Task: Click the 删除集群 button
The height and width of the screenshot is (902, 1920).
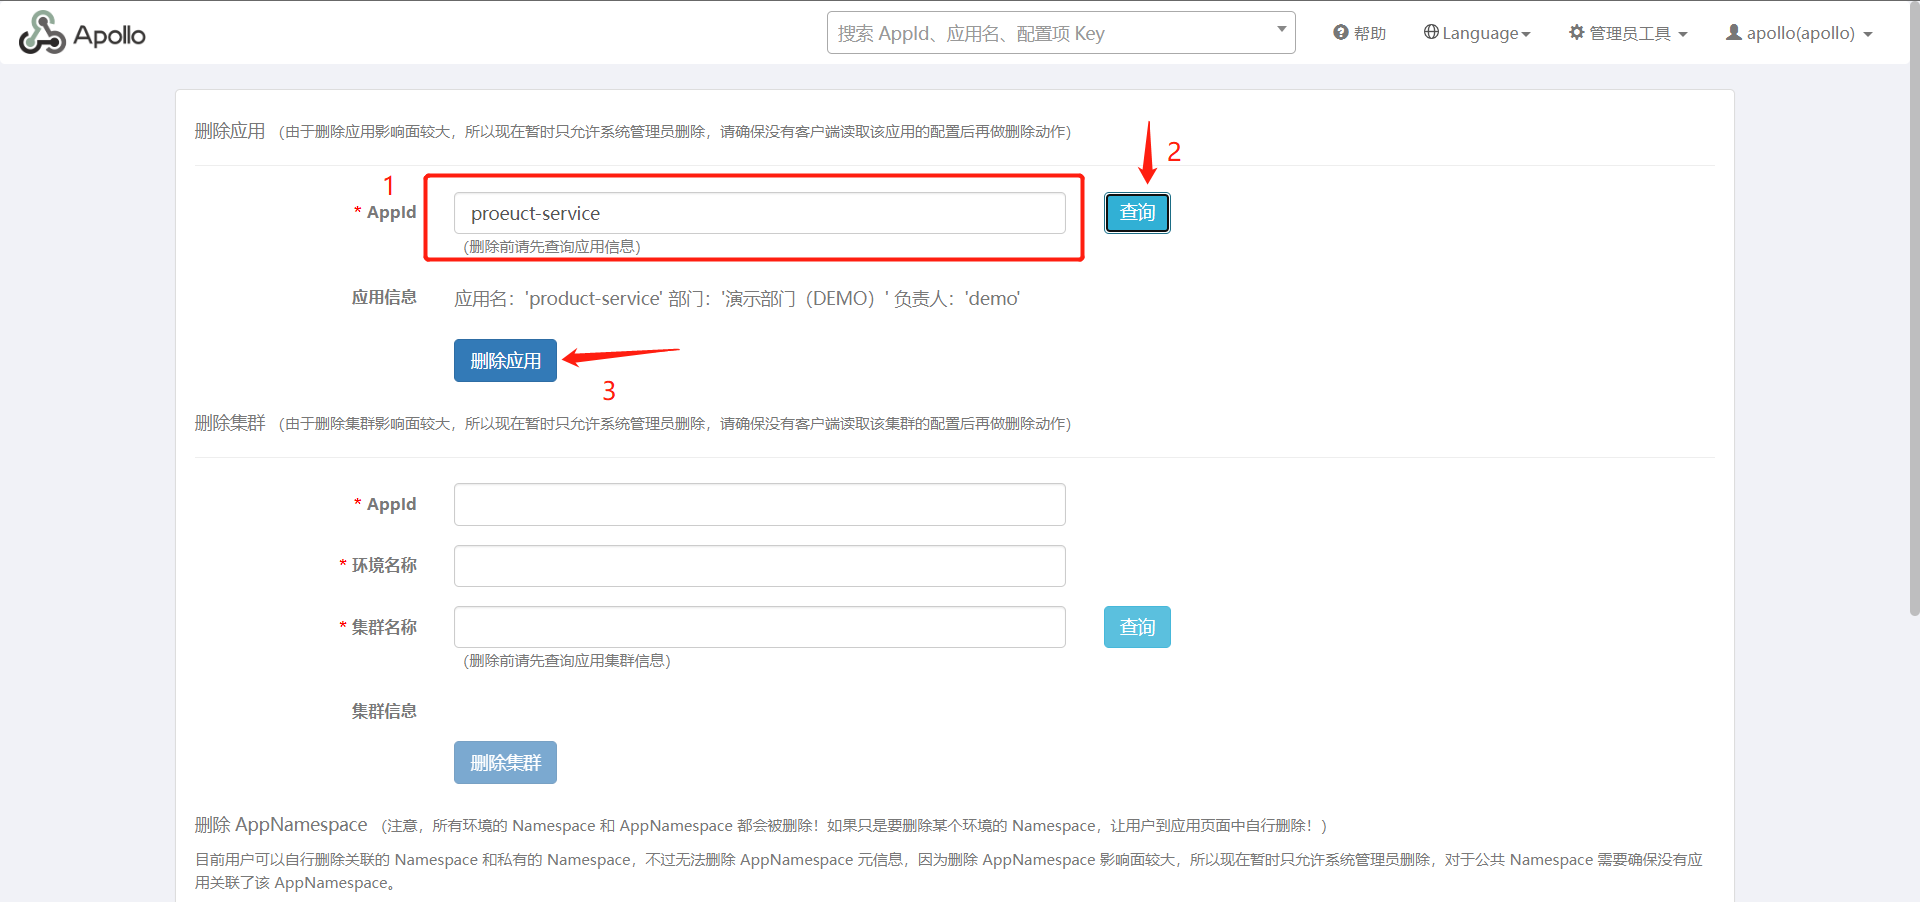Action: (x=505, y=763)
